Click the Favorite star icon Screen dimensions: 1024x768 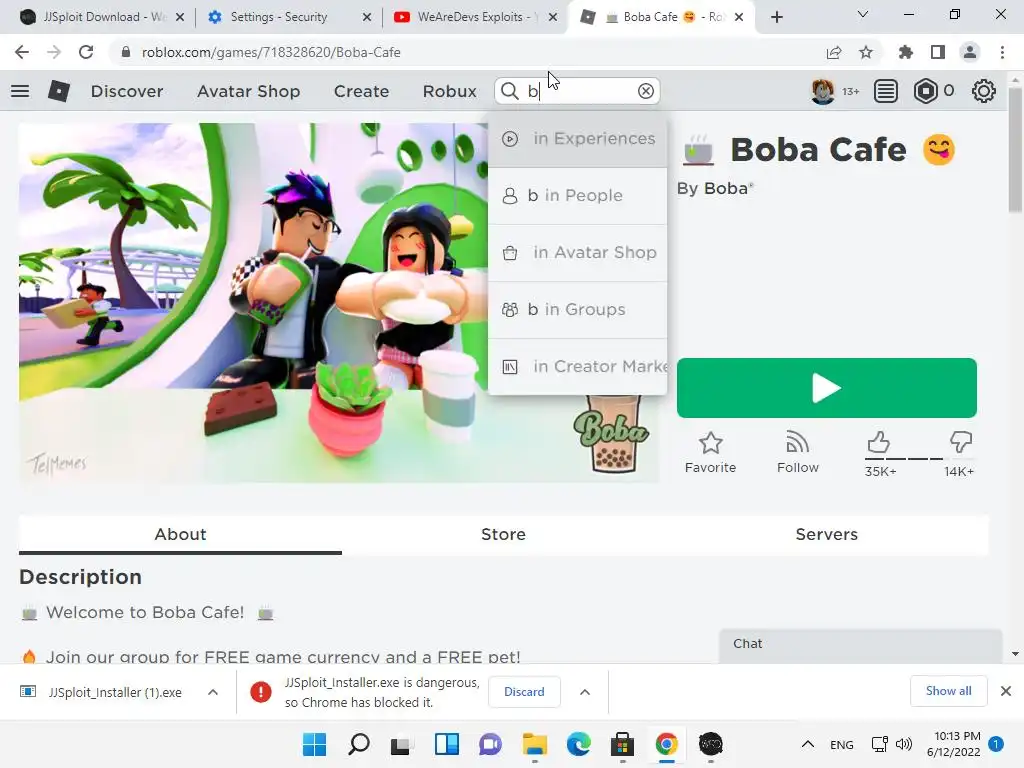(x=711, y=443)
